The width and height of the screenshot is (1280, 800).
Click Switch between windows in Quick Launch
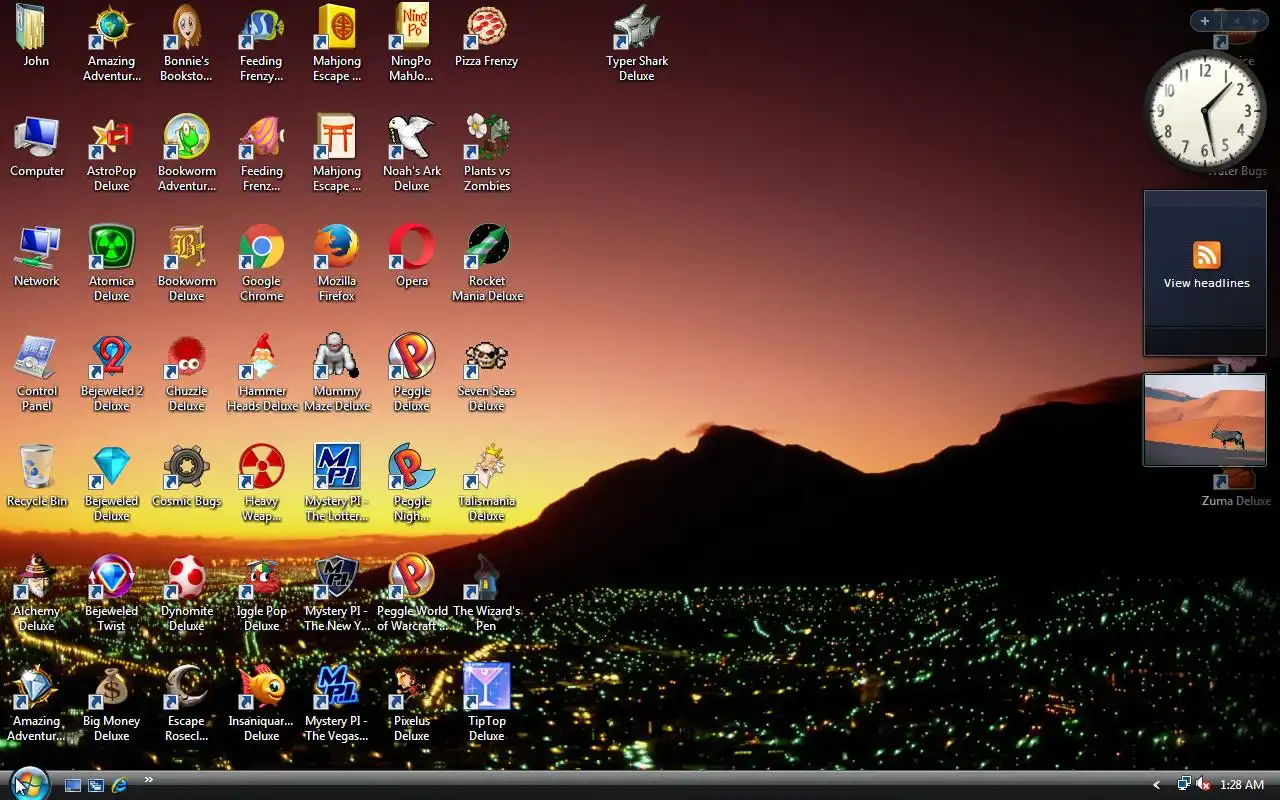[96, 786]
